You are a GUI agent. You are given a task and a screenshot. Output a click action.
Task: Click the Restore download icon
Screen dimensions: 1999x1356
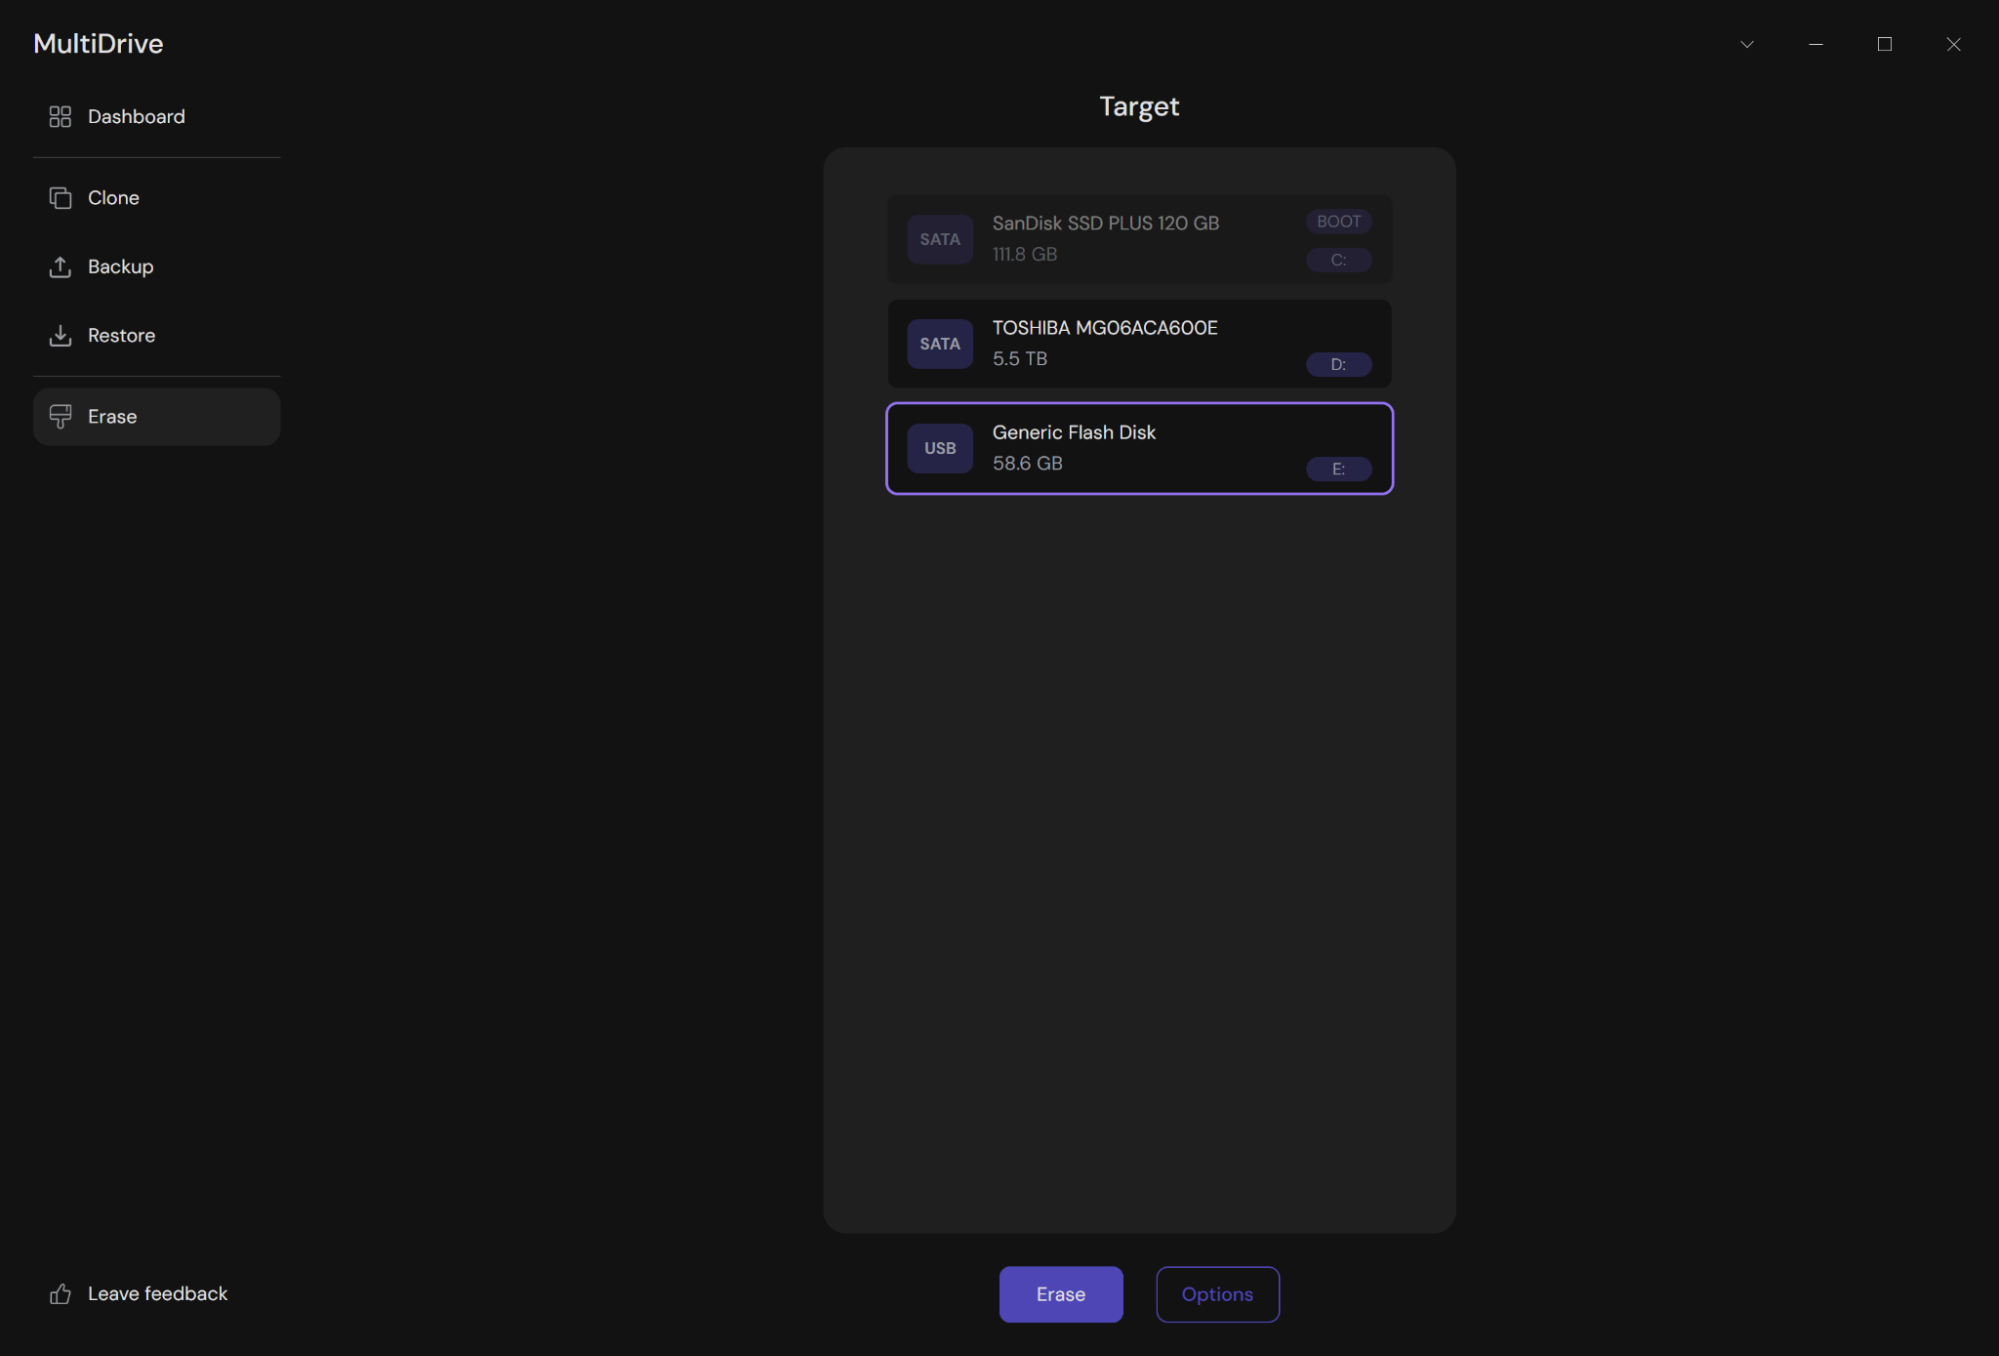coord(60,336)
